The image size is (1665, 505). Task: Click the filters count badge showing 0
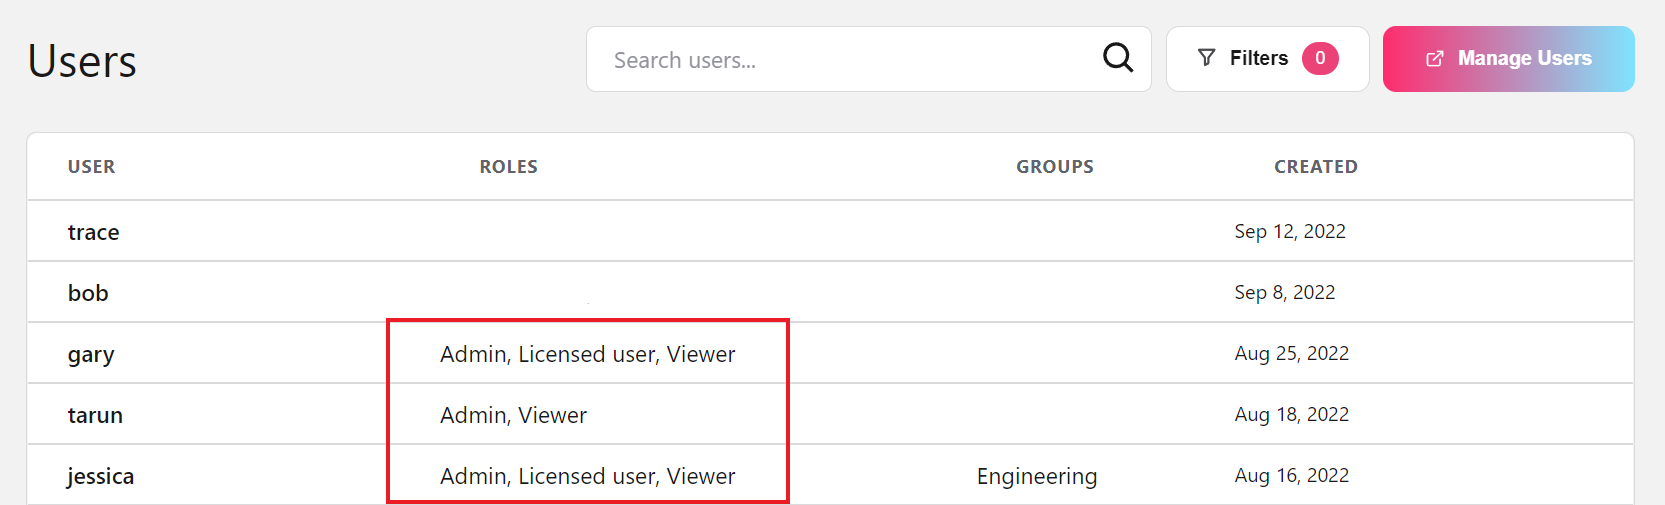(1320, 58)
